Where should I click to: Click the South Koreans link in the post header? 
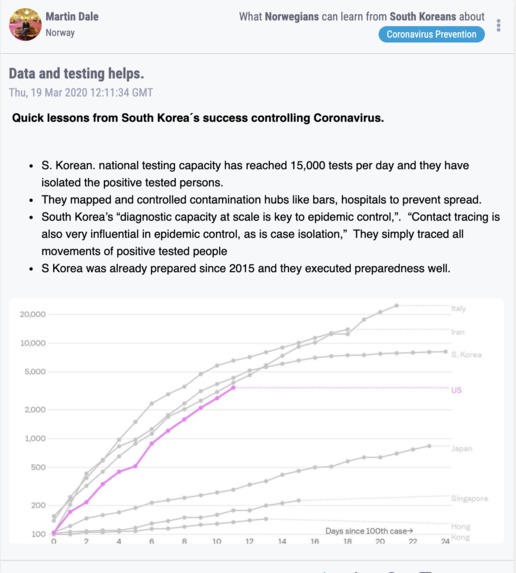(x=423, y=16)
